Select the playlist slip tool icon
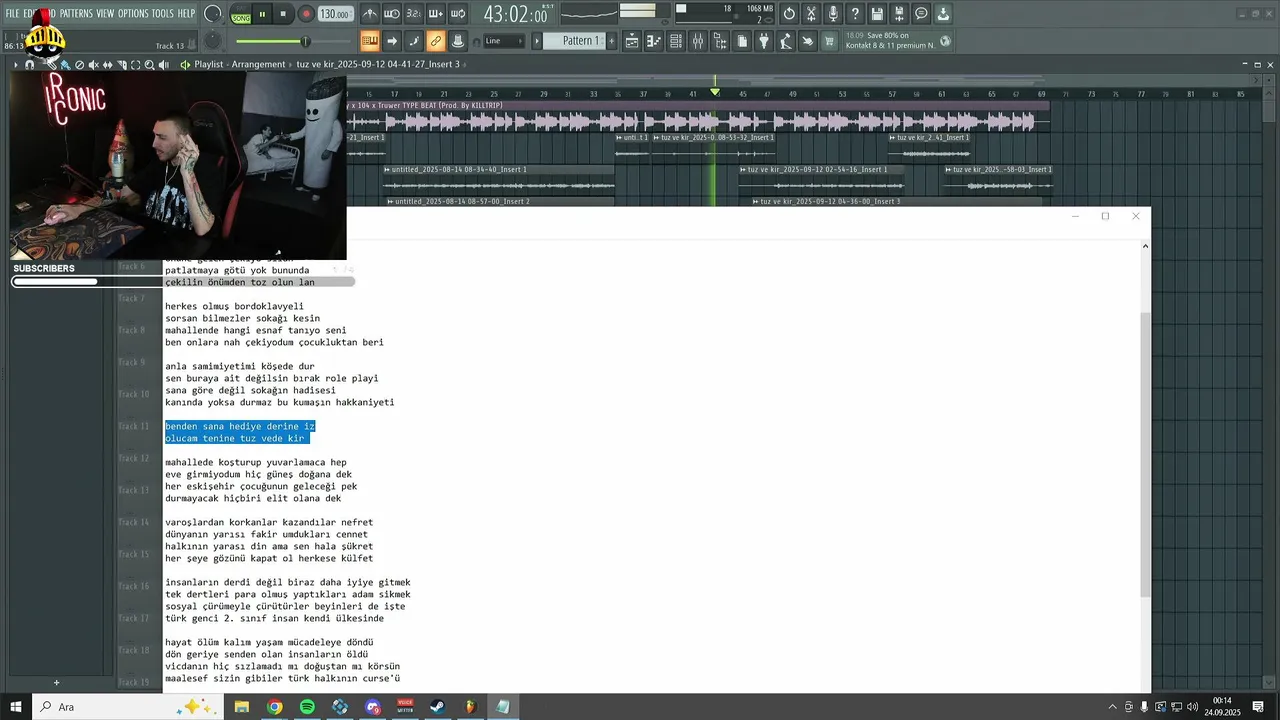Image resolution: width=1280 pixels, height=720 pixels. [107, 64]
